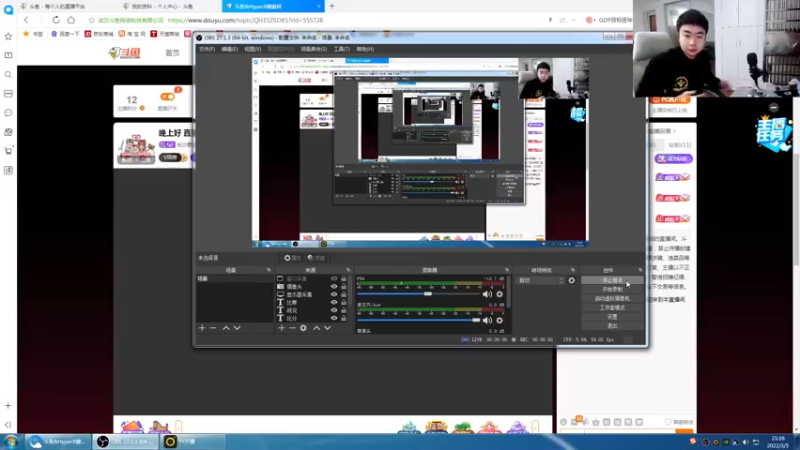Click 工作室模式 studio mode button

pyautogui.click(x=612, y=308)
